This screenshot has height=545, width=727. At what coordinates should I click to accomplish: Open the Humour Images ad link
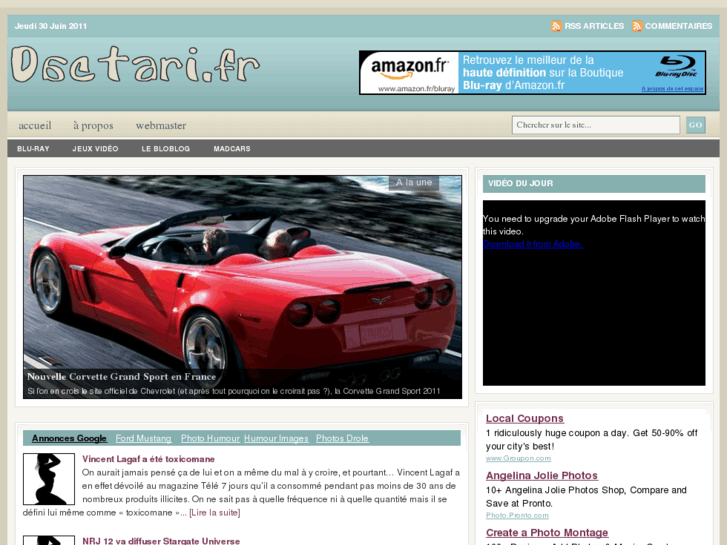[276, 438]
